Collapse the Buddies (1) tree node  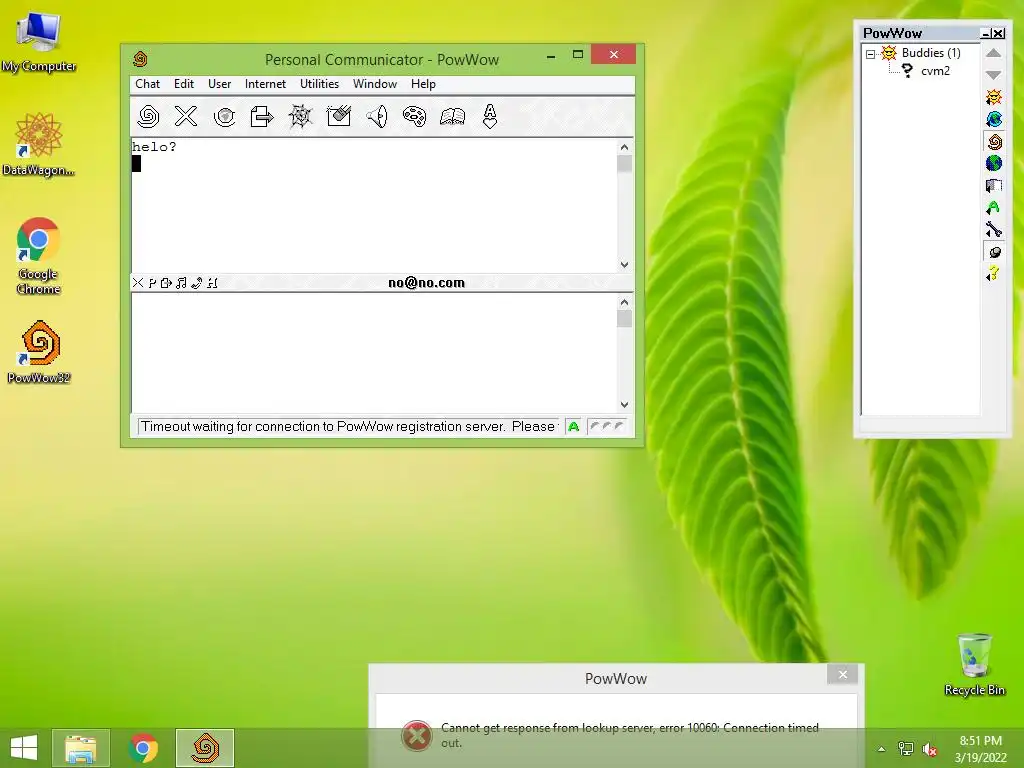(x=871, y=54)
